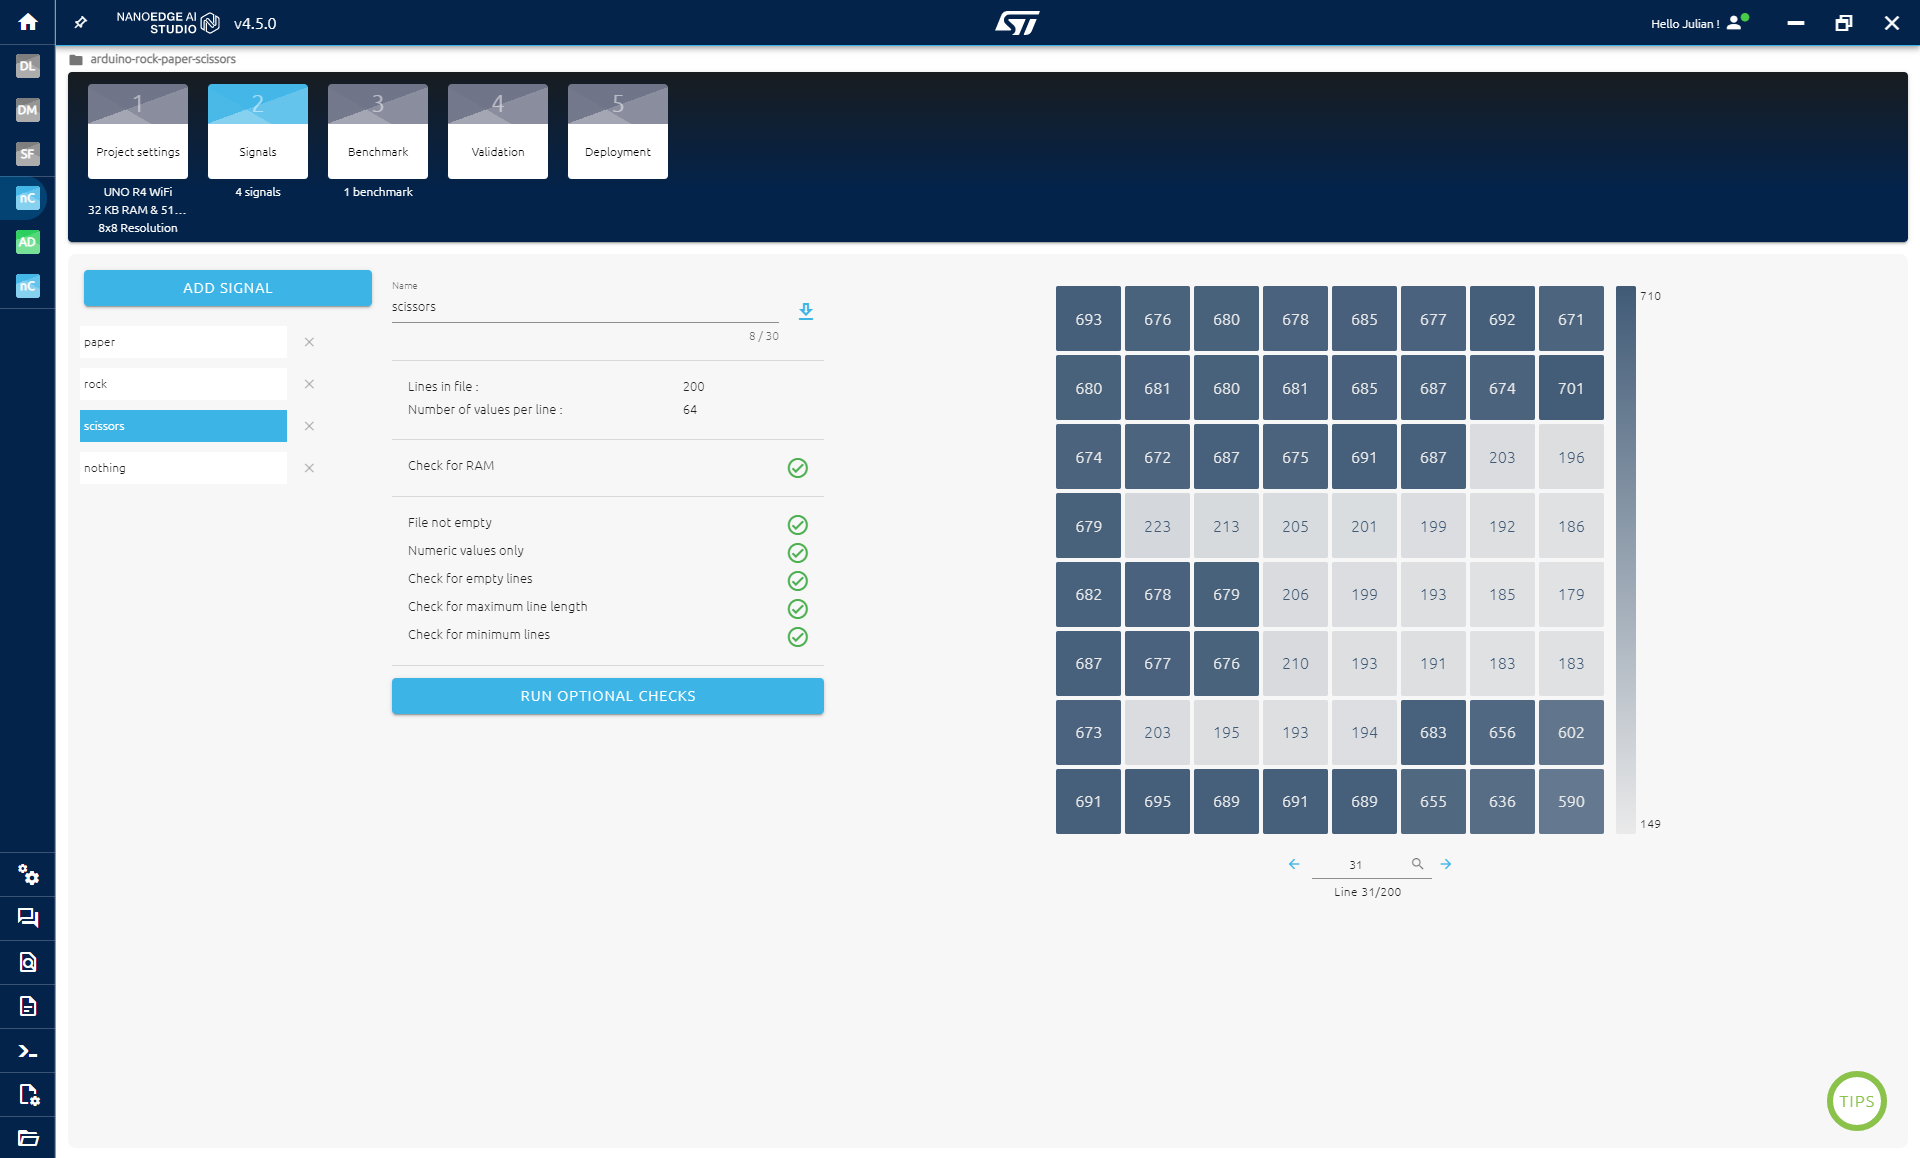Image resolution: width=1920 pixels, height=1158 pixels.
Task: Click ADD SIGNAL button
Action: pos(228,288)
